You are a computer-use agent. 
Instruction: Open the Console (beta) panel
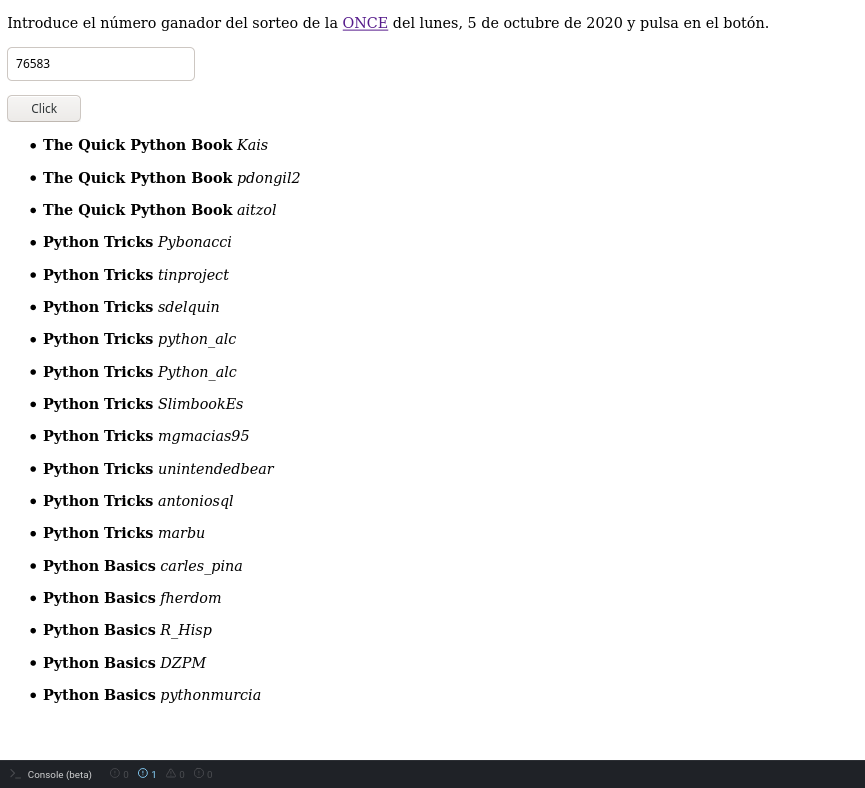coord(15,774)
